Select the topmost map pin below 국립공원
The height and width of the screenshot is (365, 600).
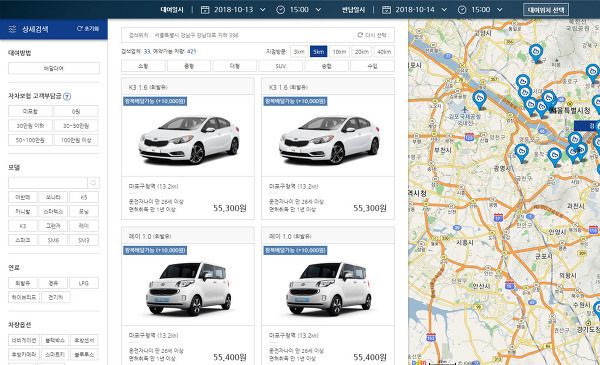[x=536, y=53]
